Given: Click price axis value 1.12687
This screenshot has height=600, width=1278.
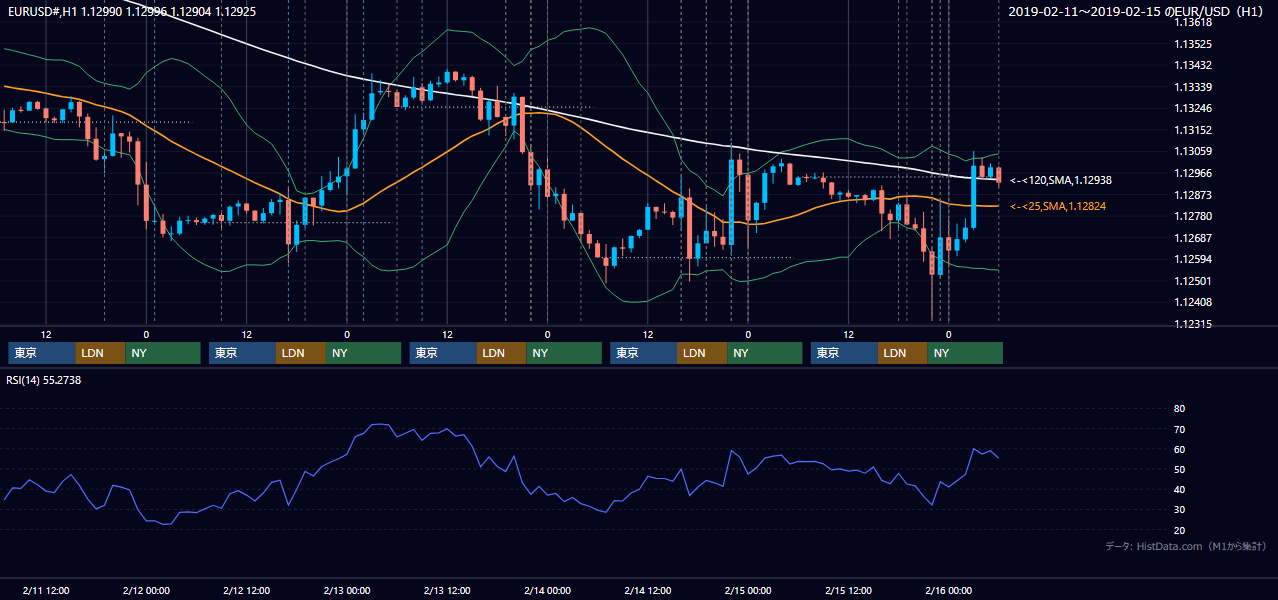Looking at the screenshot, I should click(x=1193, y=238).
